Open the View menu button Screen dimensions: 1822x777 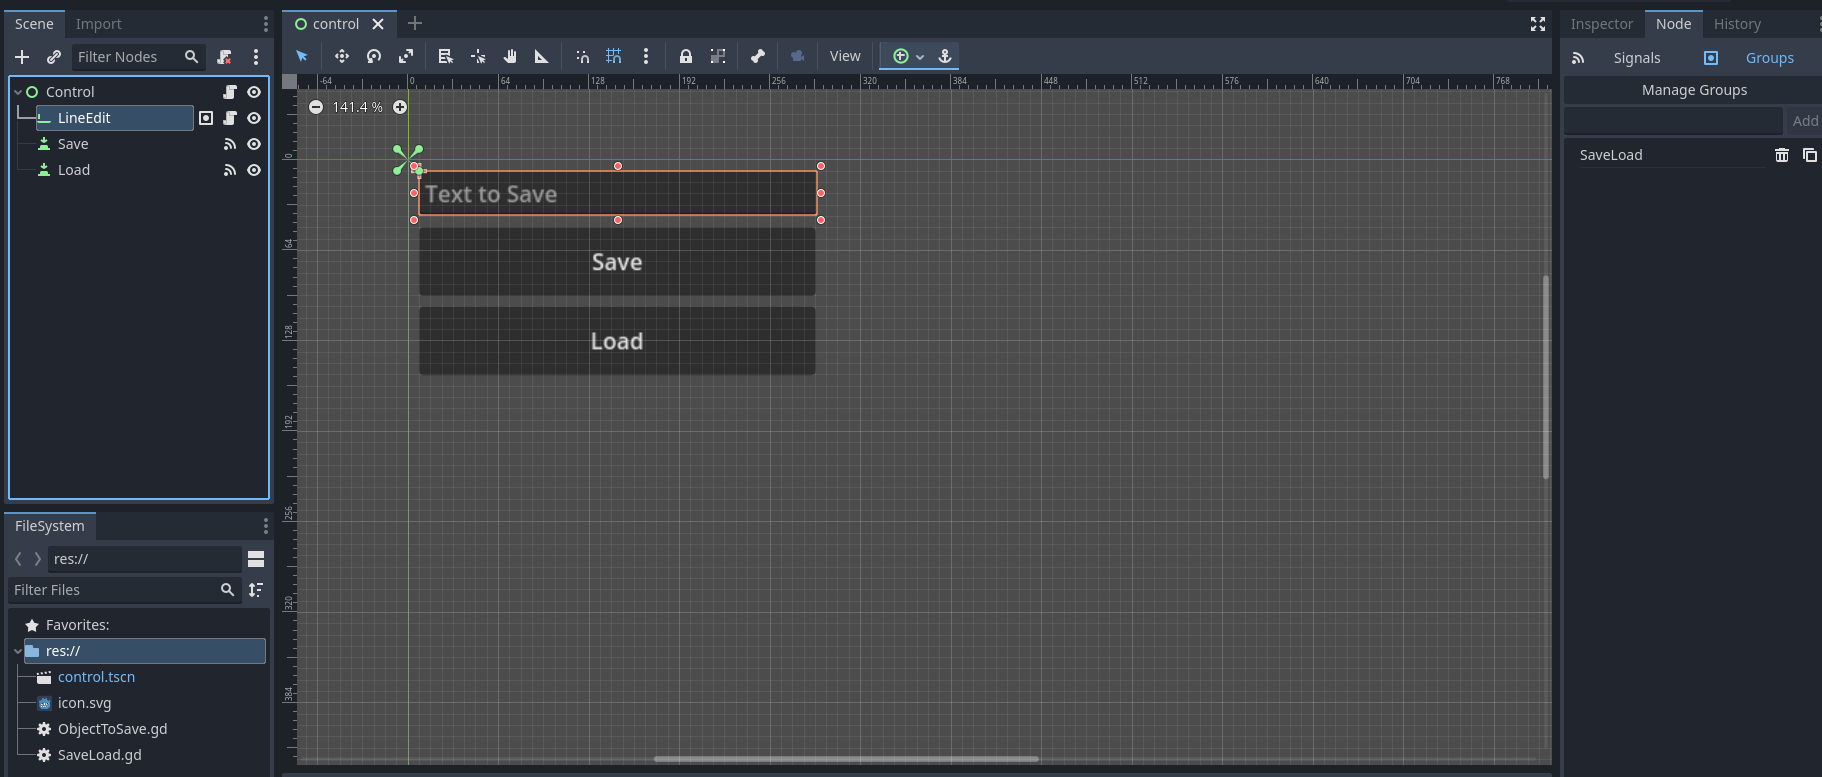[x=845, y=56]
